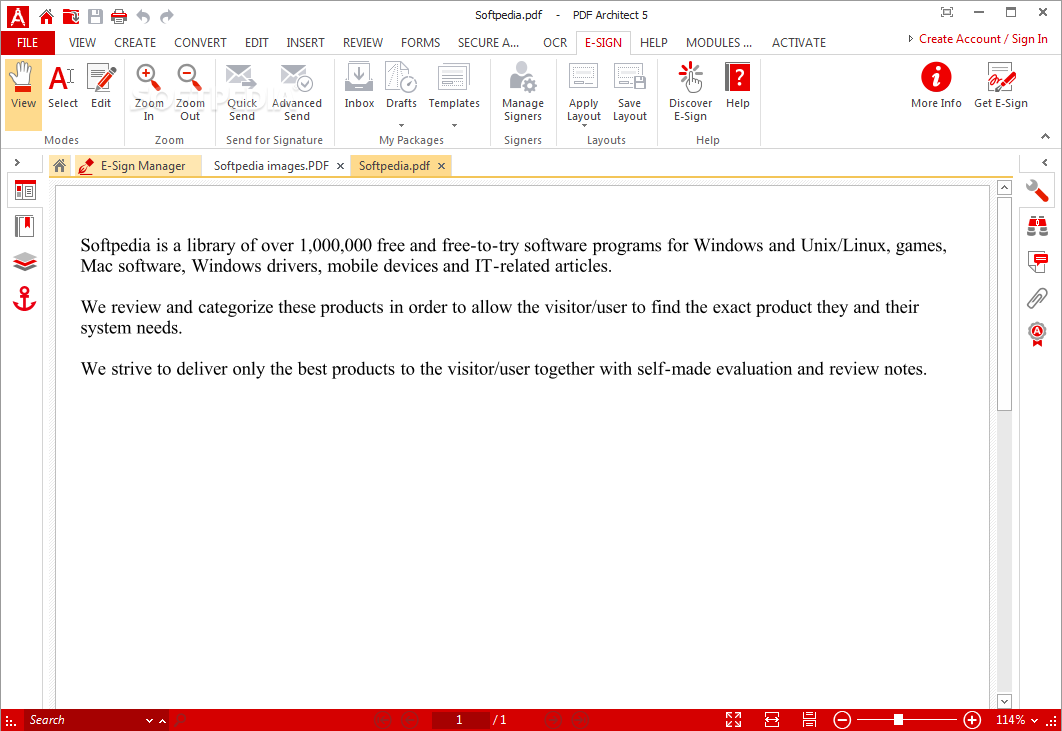Open the paperclip attachments panel
1062x731 pixels.
[x=1037, y=298]
